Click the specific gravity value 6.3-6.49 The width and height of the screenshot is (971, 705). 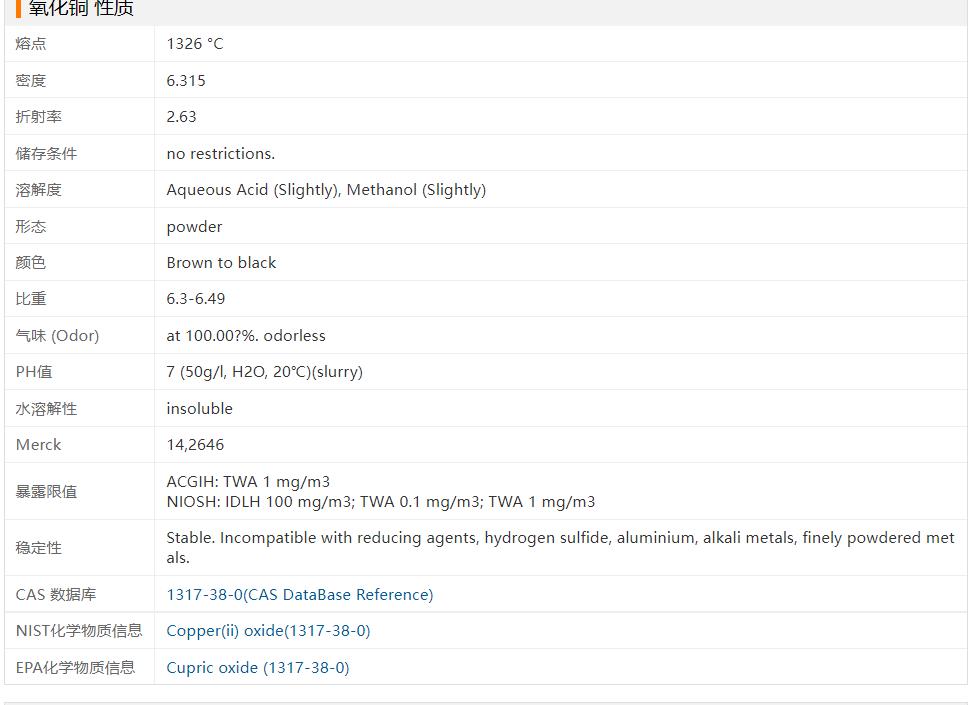pyautogui.click(x=196, y=299)
